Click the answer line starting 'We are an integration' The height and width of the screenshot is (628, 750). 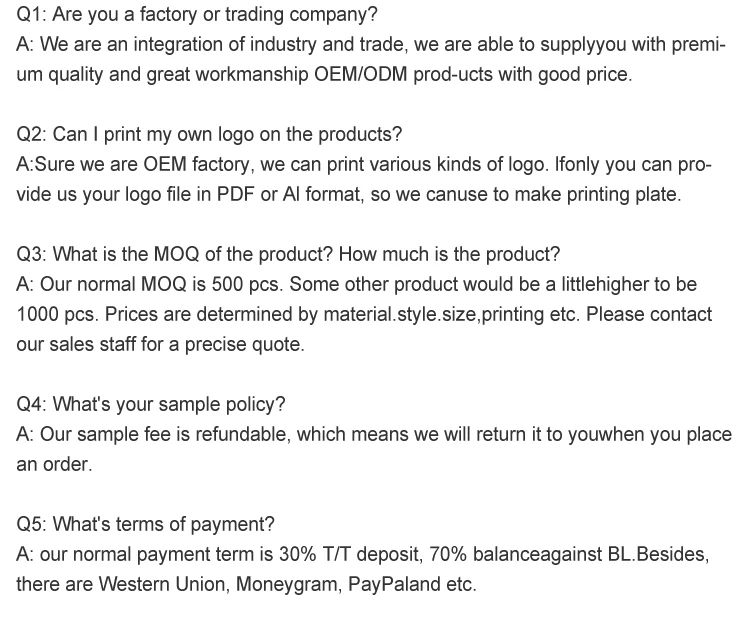[370, 45]
